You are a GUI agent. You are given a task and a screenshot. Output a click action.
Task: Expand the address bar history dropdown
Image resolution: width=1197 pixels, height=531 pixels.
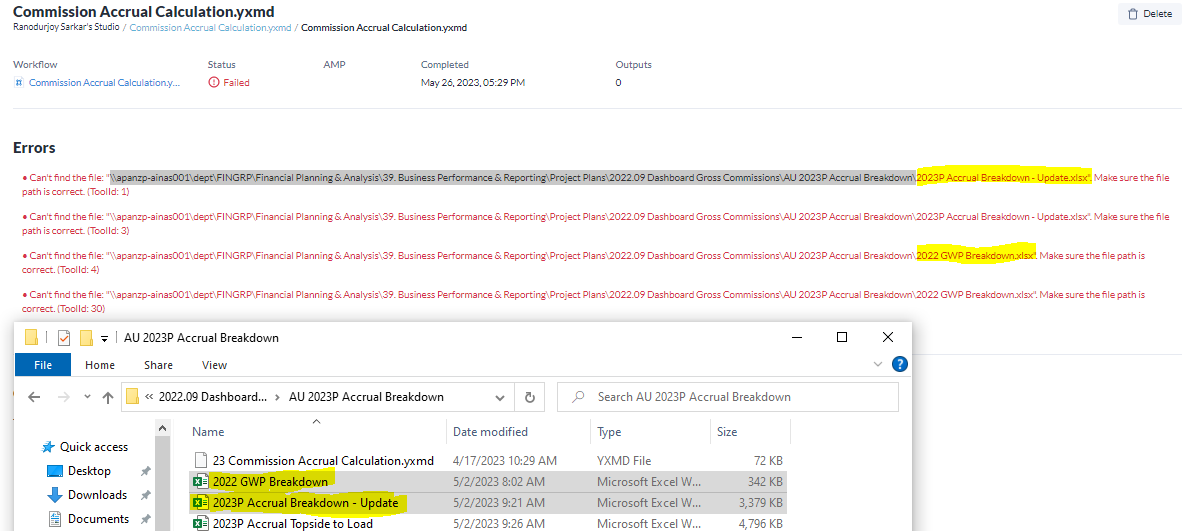point(501,397)
